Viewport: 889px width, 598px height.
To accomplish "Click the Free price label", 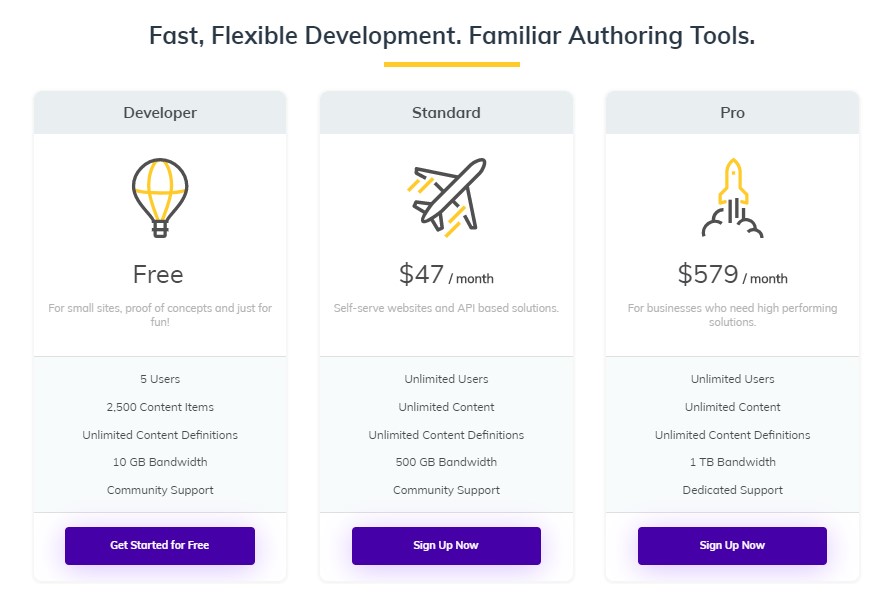I will click(x=159, y=274).
